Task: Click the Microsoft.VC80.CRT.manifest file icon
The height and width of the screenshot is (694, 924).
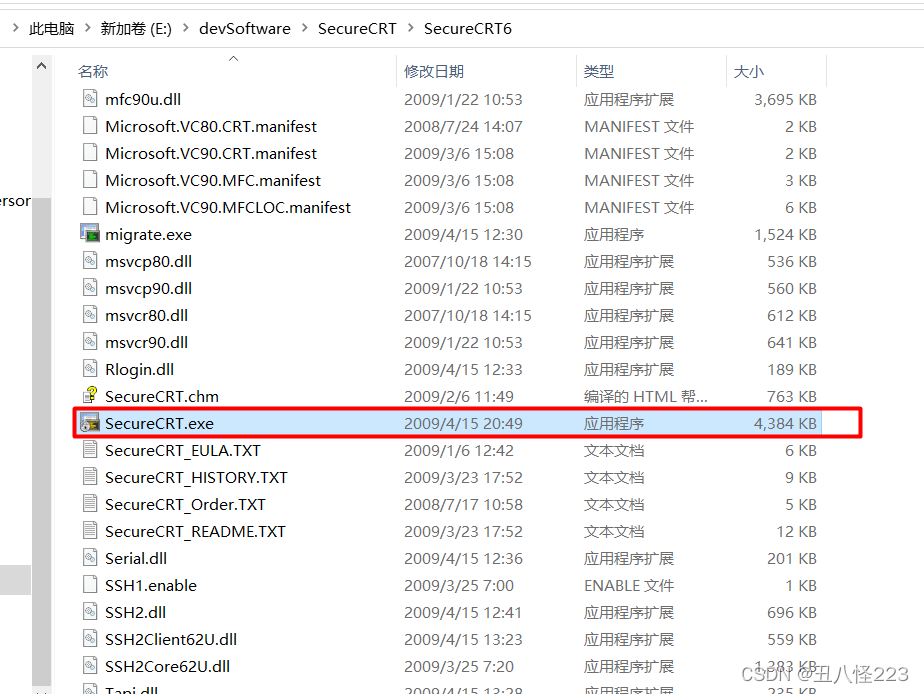Action: pos(90,125)
